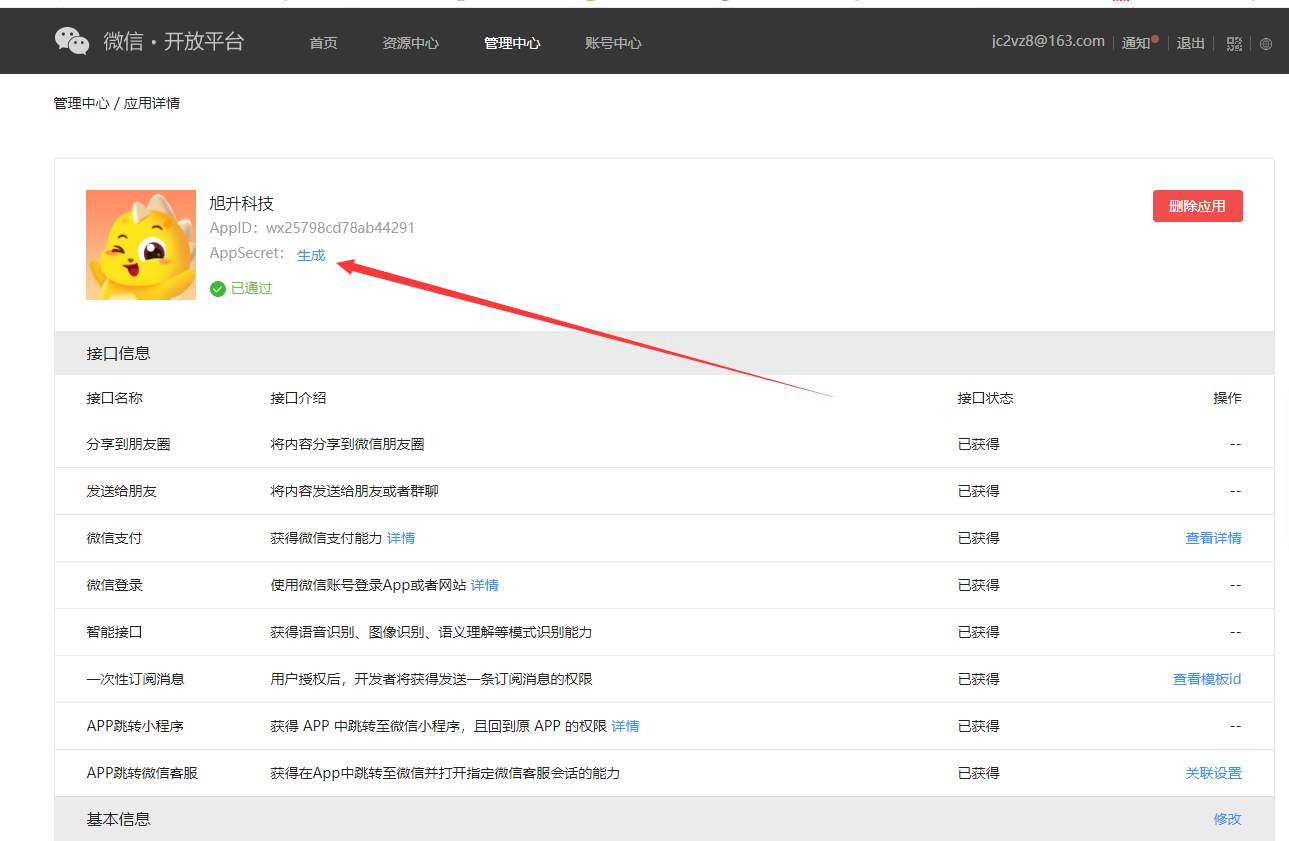
Task: Click the 智能接口 description about 语音识别
Action: [x=431, y=632]
